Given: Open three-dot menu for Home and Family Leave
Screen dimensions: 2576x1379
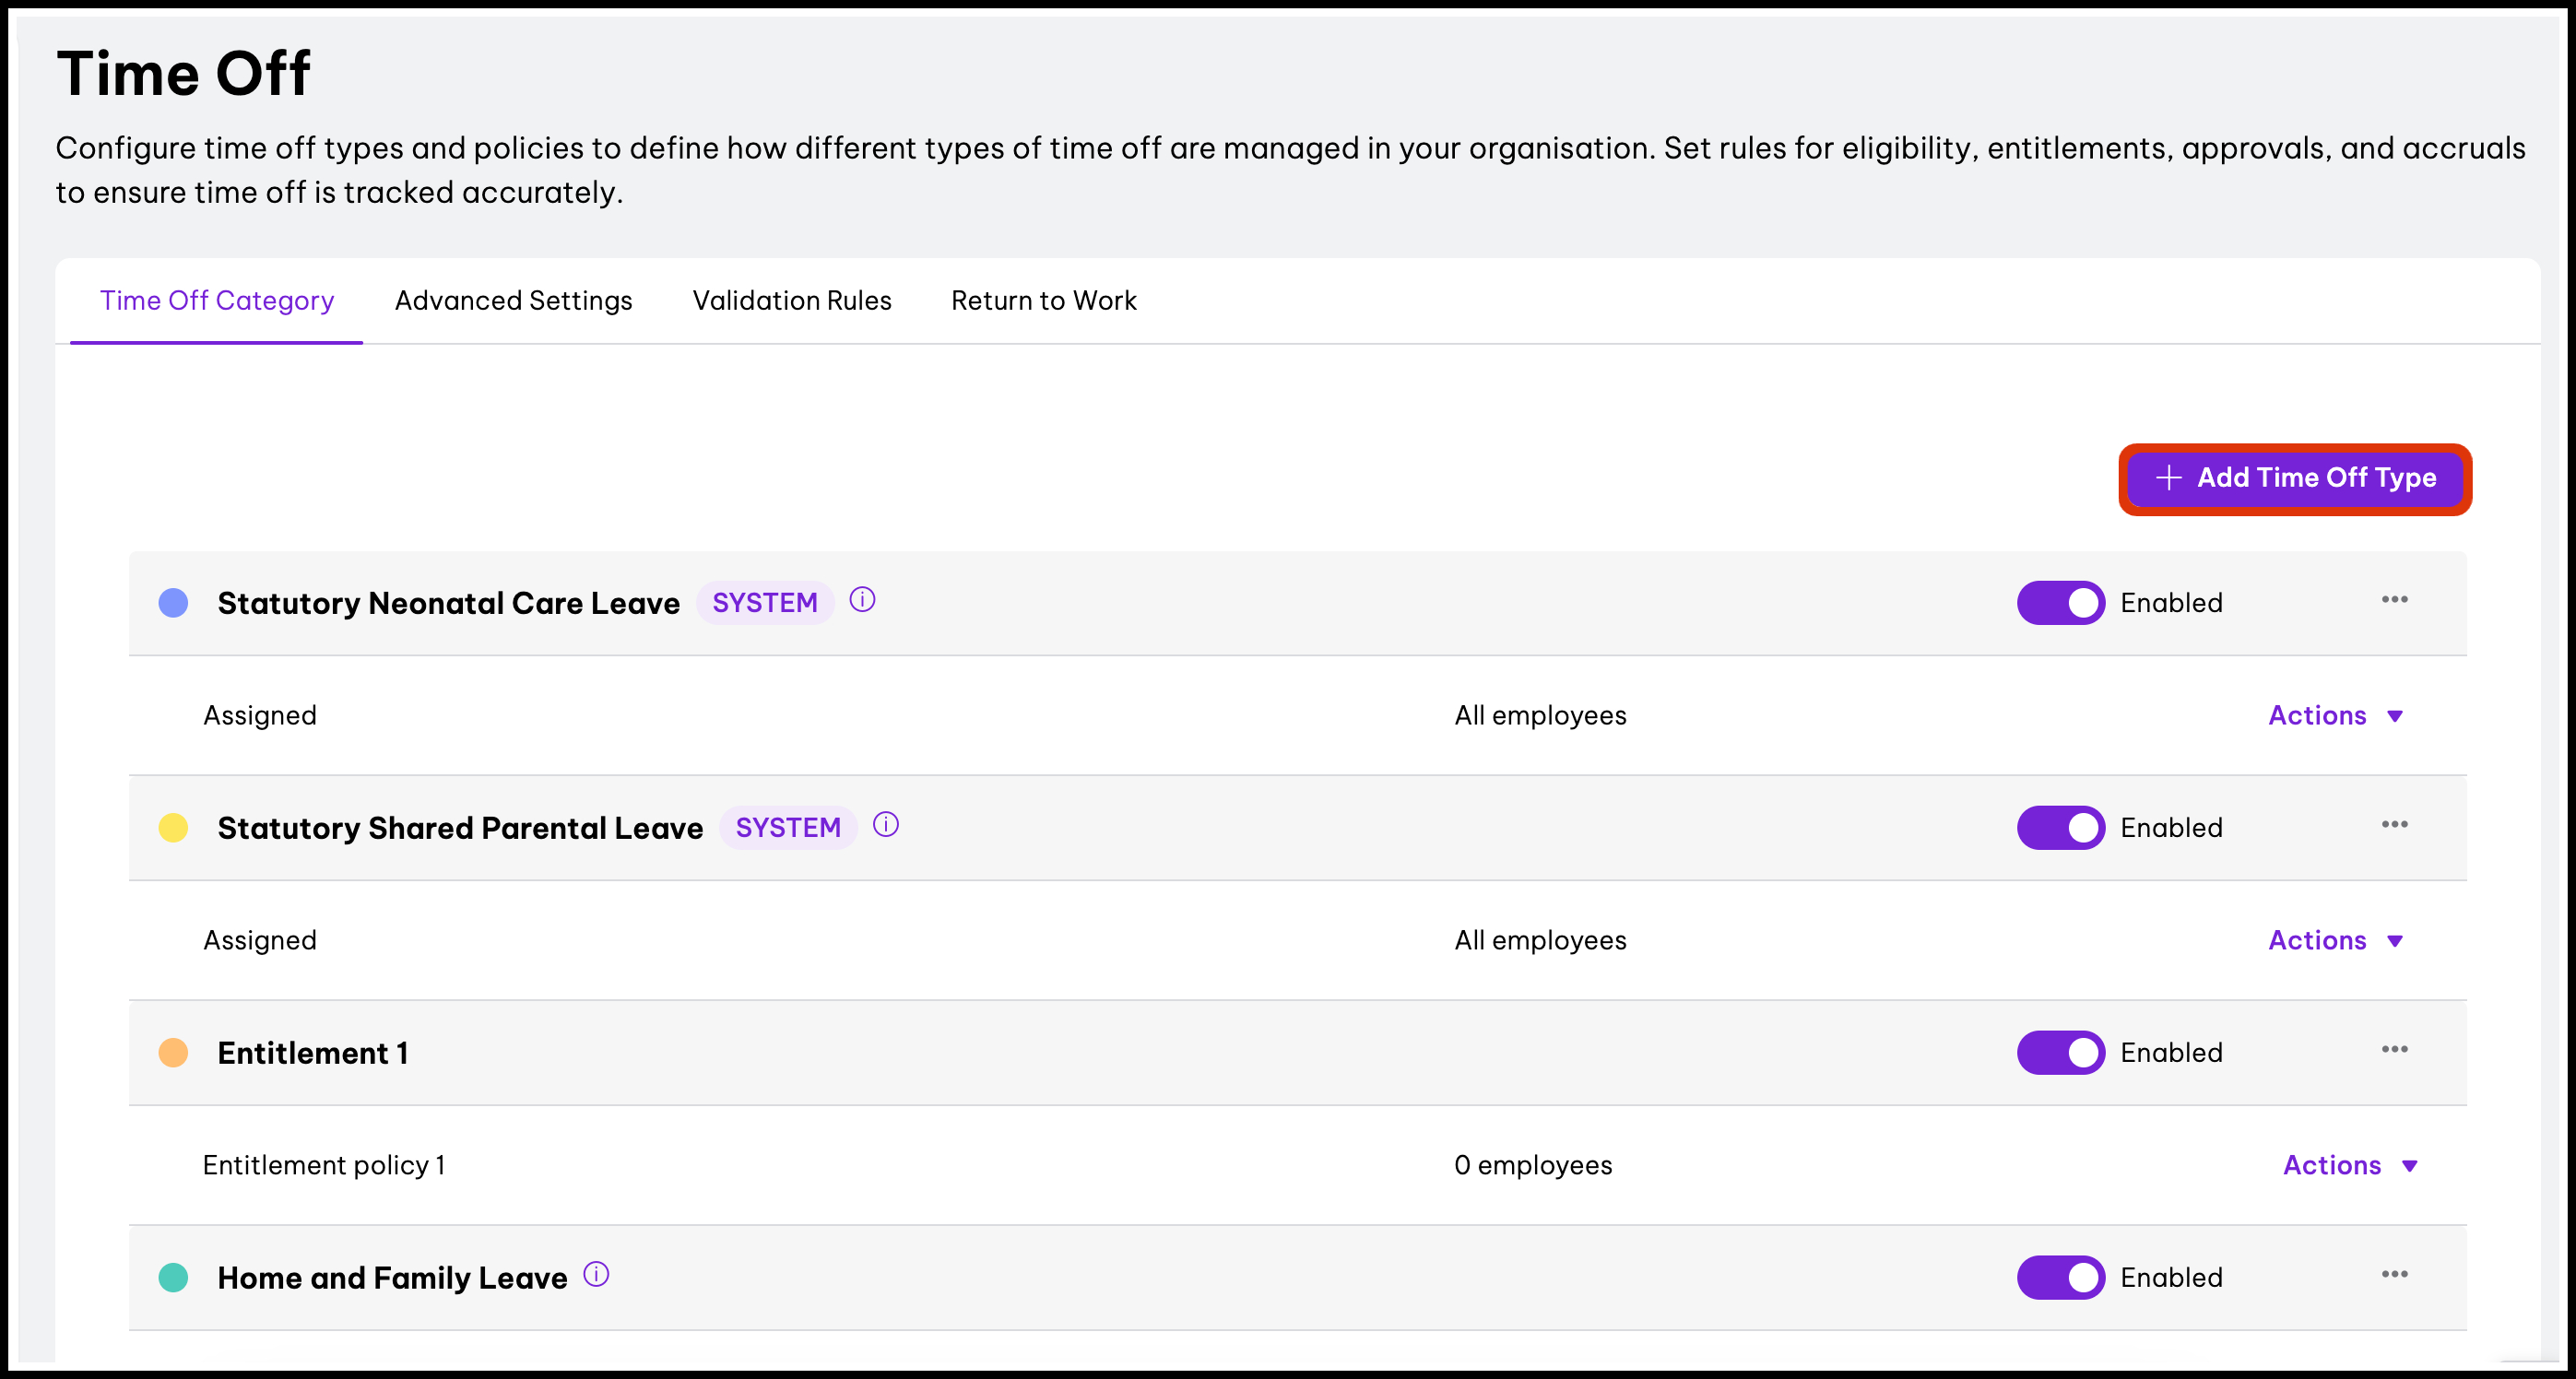Looking at the screenshot, I should point(2394,1275).
